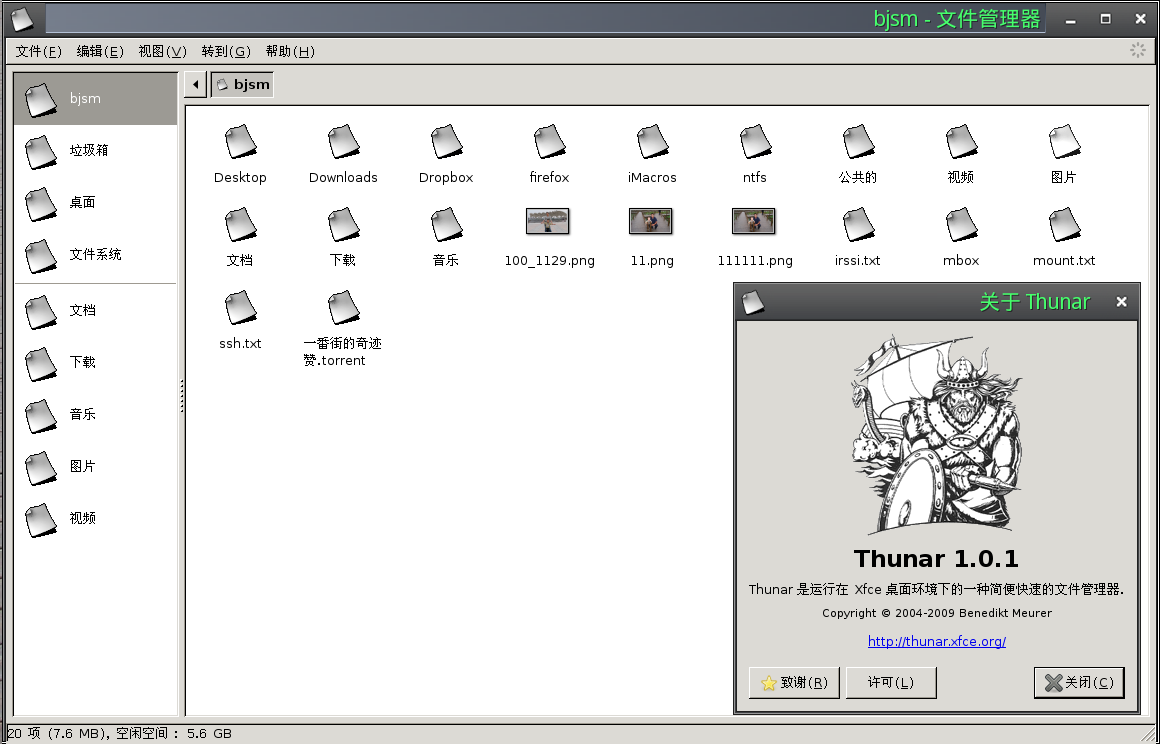The width and height of the screenshot is (1160, 744).
Task: Open 桌面 shortcut in sidebar
Action: tap(95, 203)
